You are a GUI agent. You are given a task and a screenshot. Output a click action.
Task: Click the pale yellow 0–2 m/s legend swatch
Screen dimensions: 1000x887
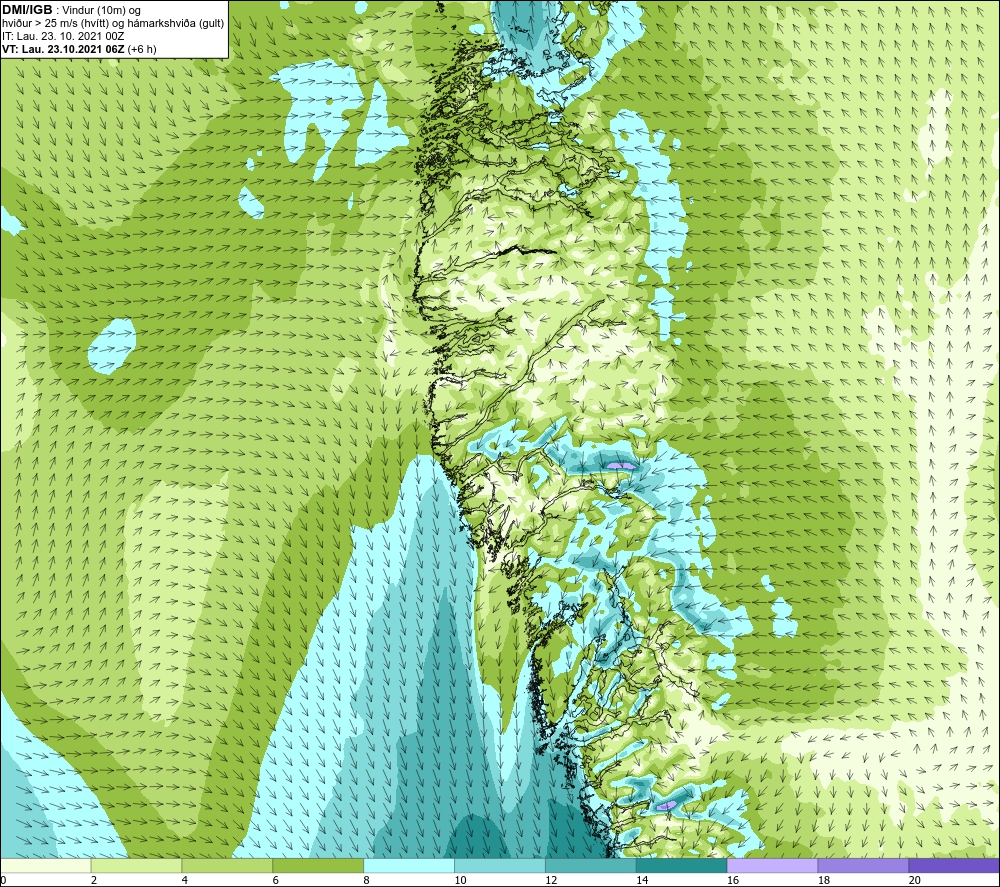pos(46,866)
